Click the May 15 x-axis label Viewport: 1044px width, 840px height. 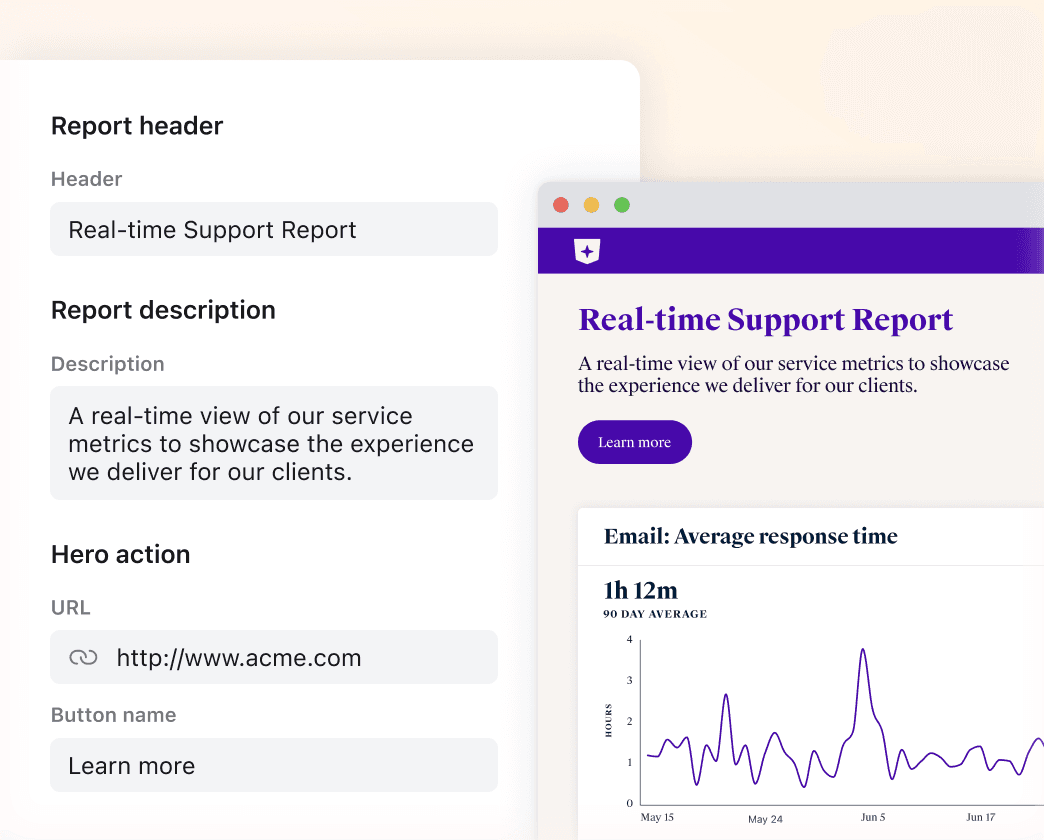(x=657, y=817)
